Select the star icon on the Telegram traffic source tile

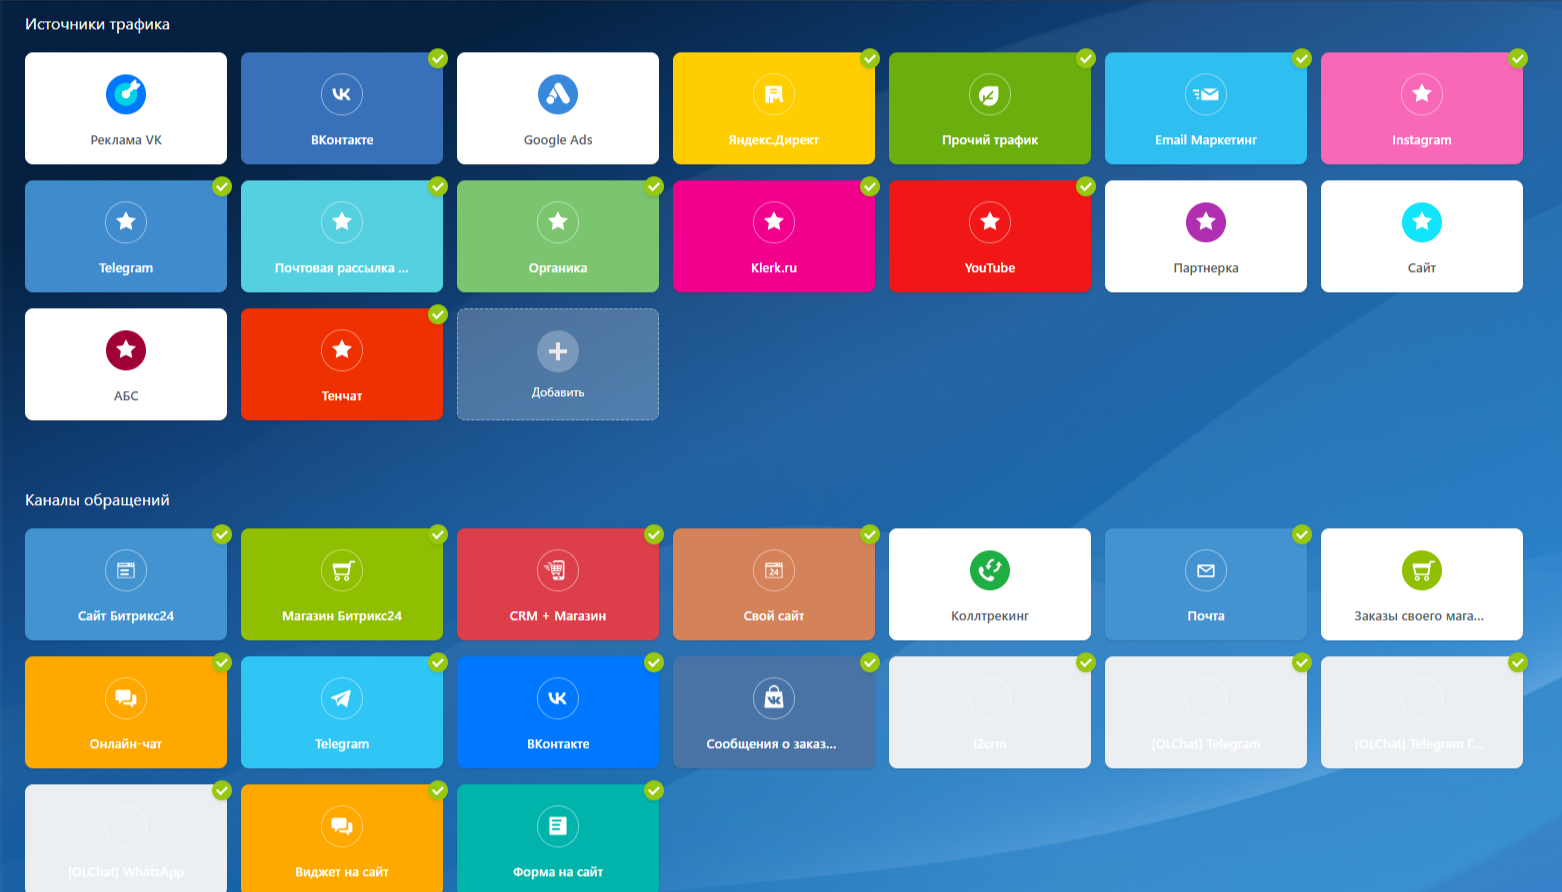click(126, 222)
